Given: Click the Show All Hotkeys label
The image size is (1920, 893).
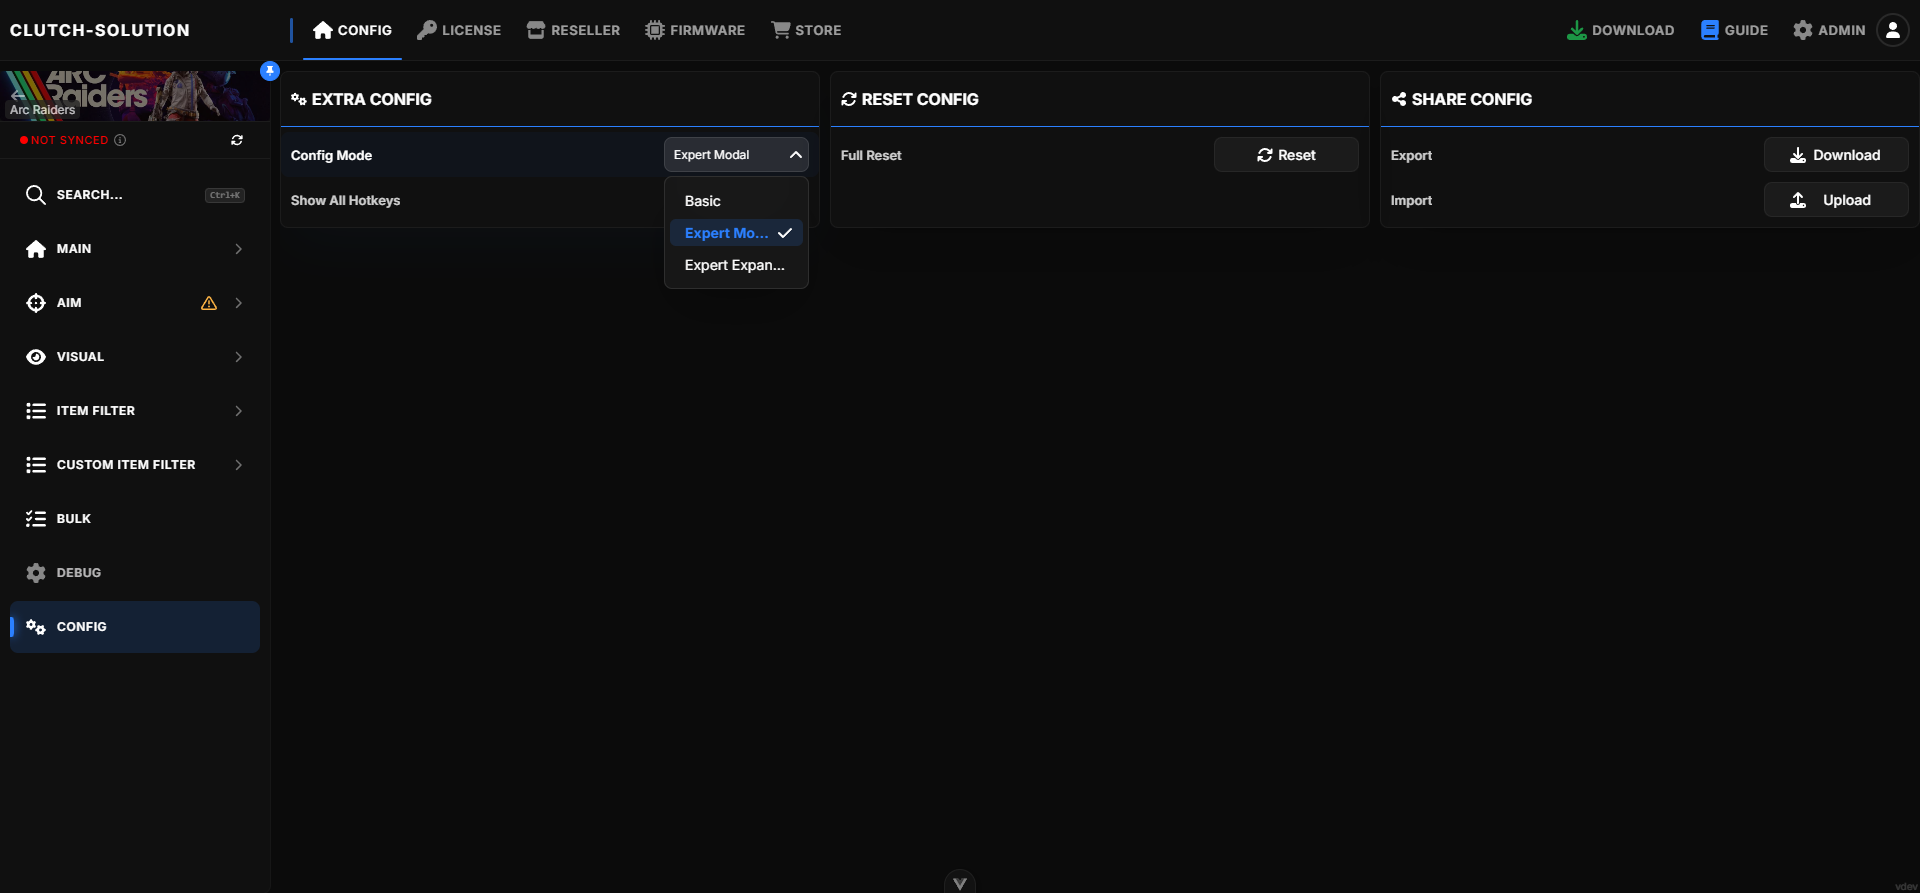Looking at the screenshot, I should (345, 200).
